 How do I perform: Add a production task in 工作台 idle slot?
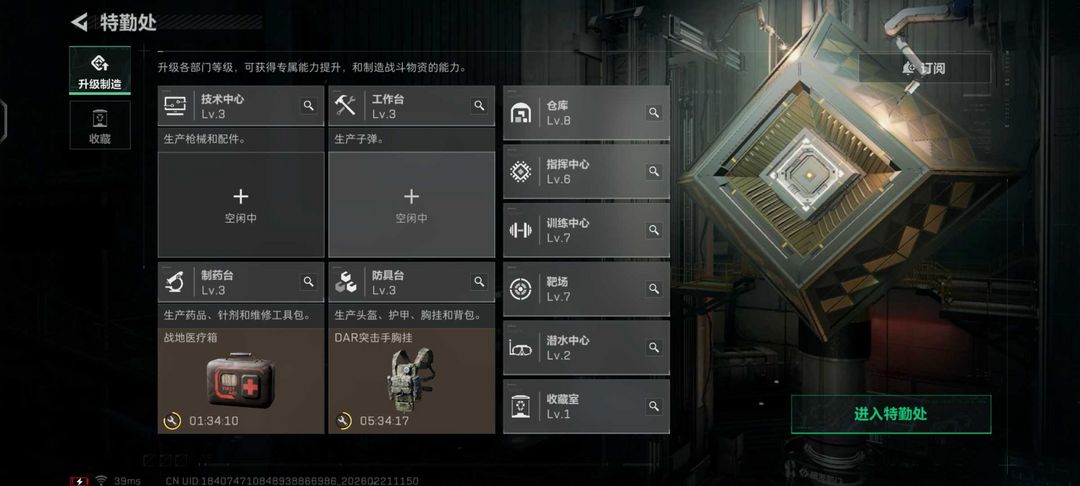[411, 205]
